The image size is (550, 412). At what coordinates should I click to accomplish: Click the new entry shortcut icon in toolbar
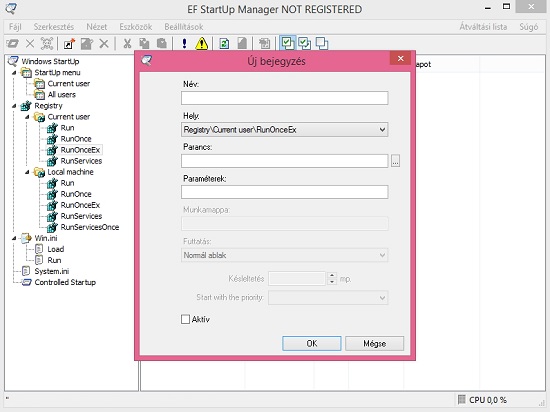point(69,44)
